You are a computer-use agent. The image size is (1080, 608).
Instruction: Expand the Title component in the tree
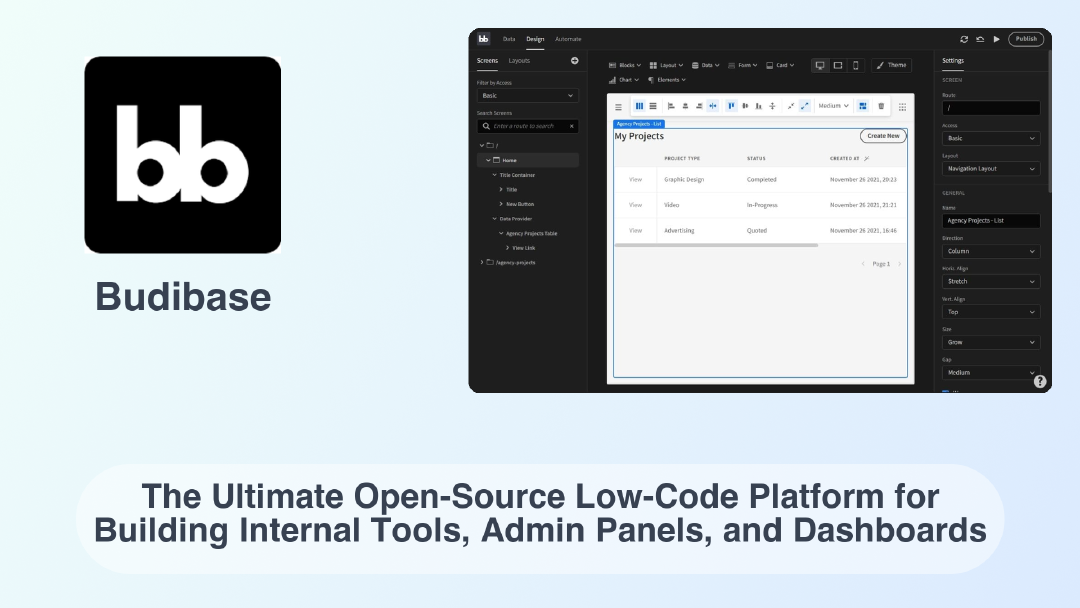coord(502,188)
